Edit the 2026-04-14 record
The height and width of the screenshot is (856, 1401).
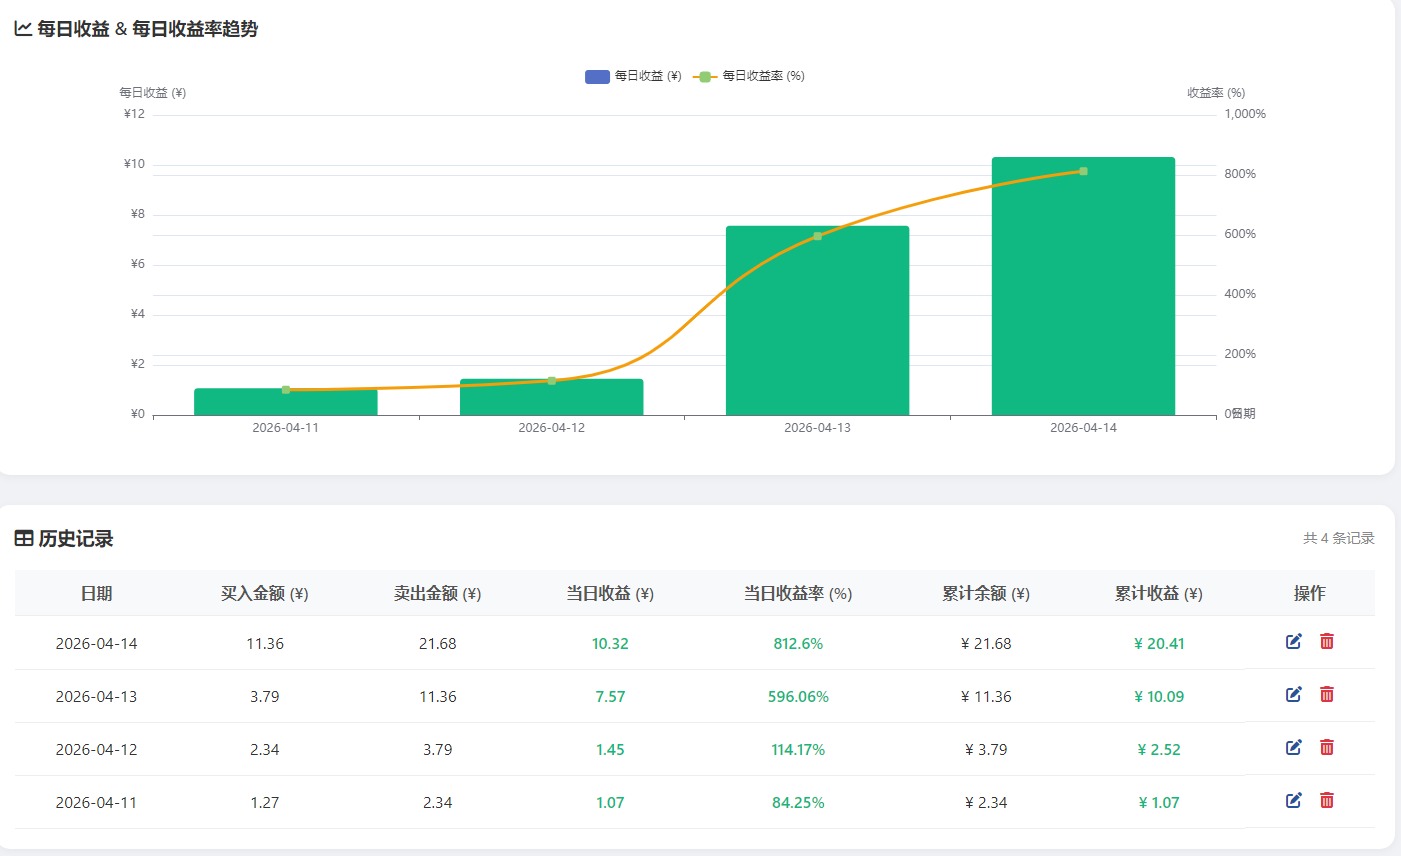point(1293,642)
